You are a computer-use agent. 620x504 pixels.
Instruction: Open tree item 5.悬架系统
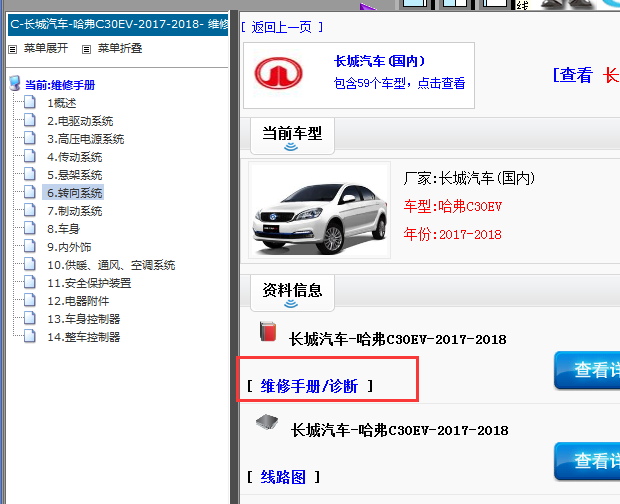(75, 175)
